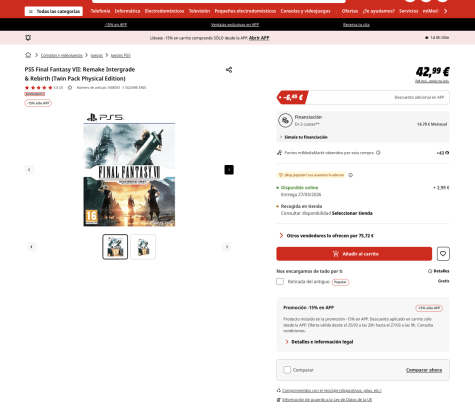Open ¿Te ayudamos? help link

click(x=379, y=11)
